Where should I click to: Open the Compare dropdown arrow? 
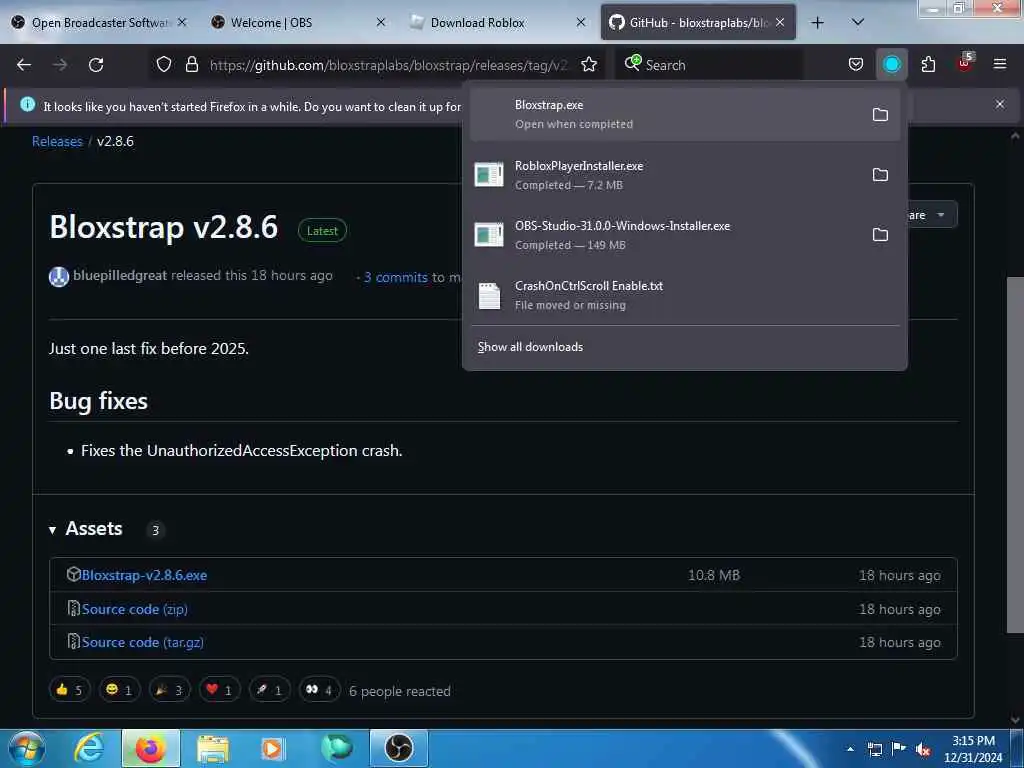pos(940,215)
